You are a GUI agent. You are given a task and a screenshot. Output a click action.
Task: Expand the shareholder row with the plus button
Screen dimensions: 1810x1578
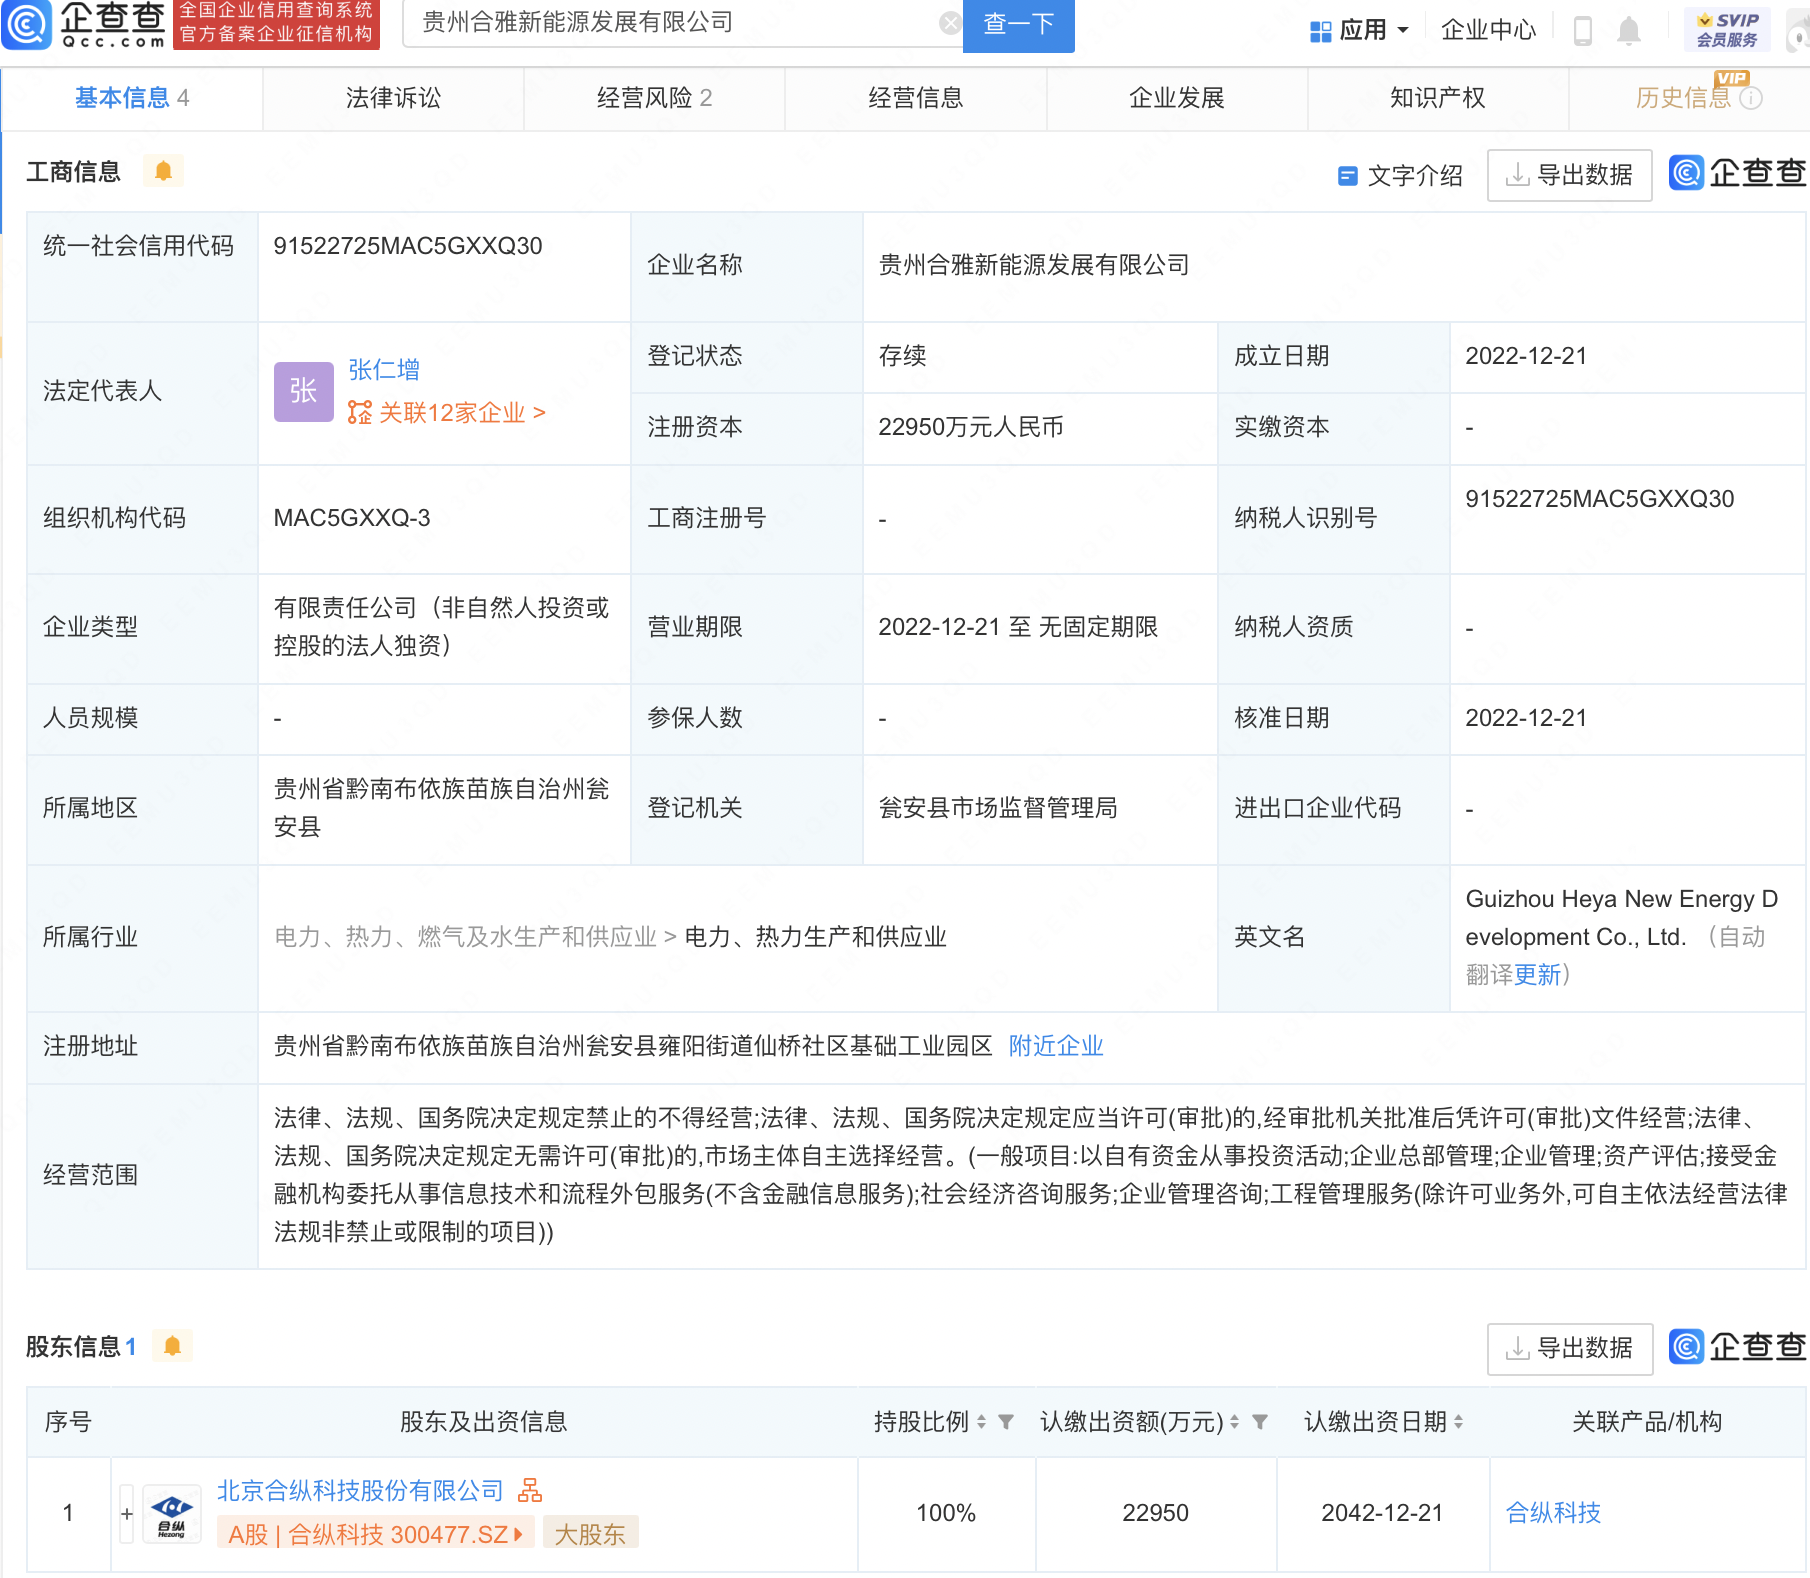coord(127,1514)
